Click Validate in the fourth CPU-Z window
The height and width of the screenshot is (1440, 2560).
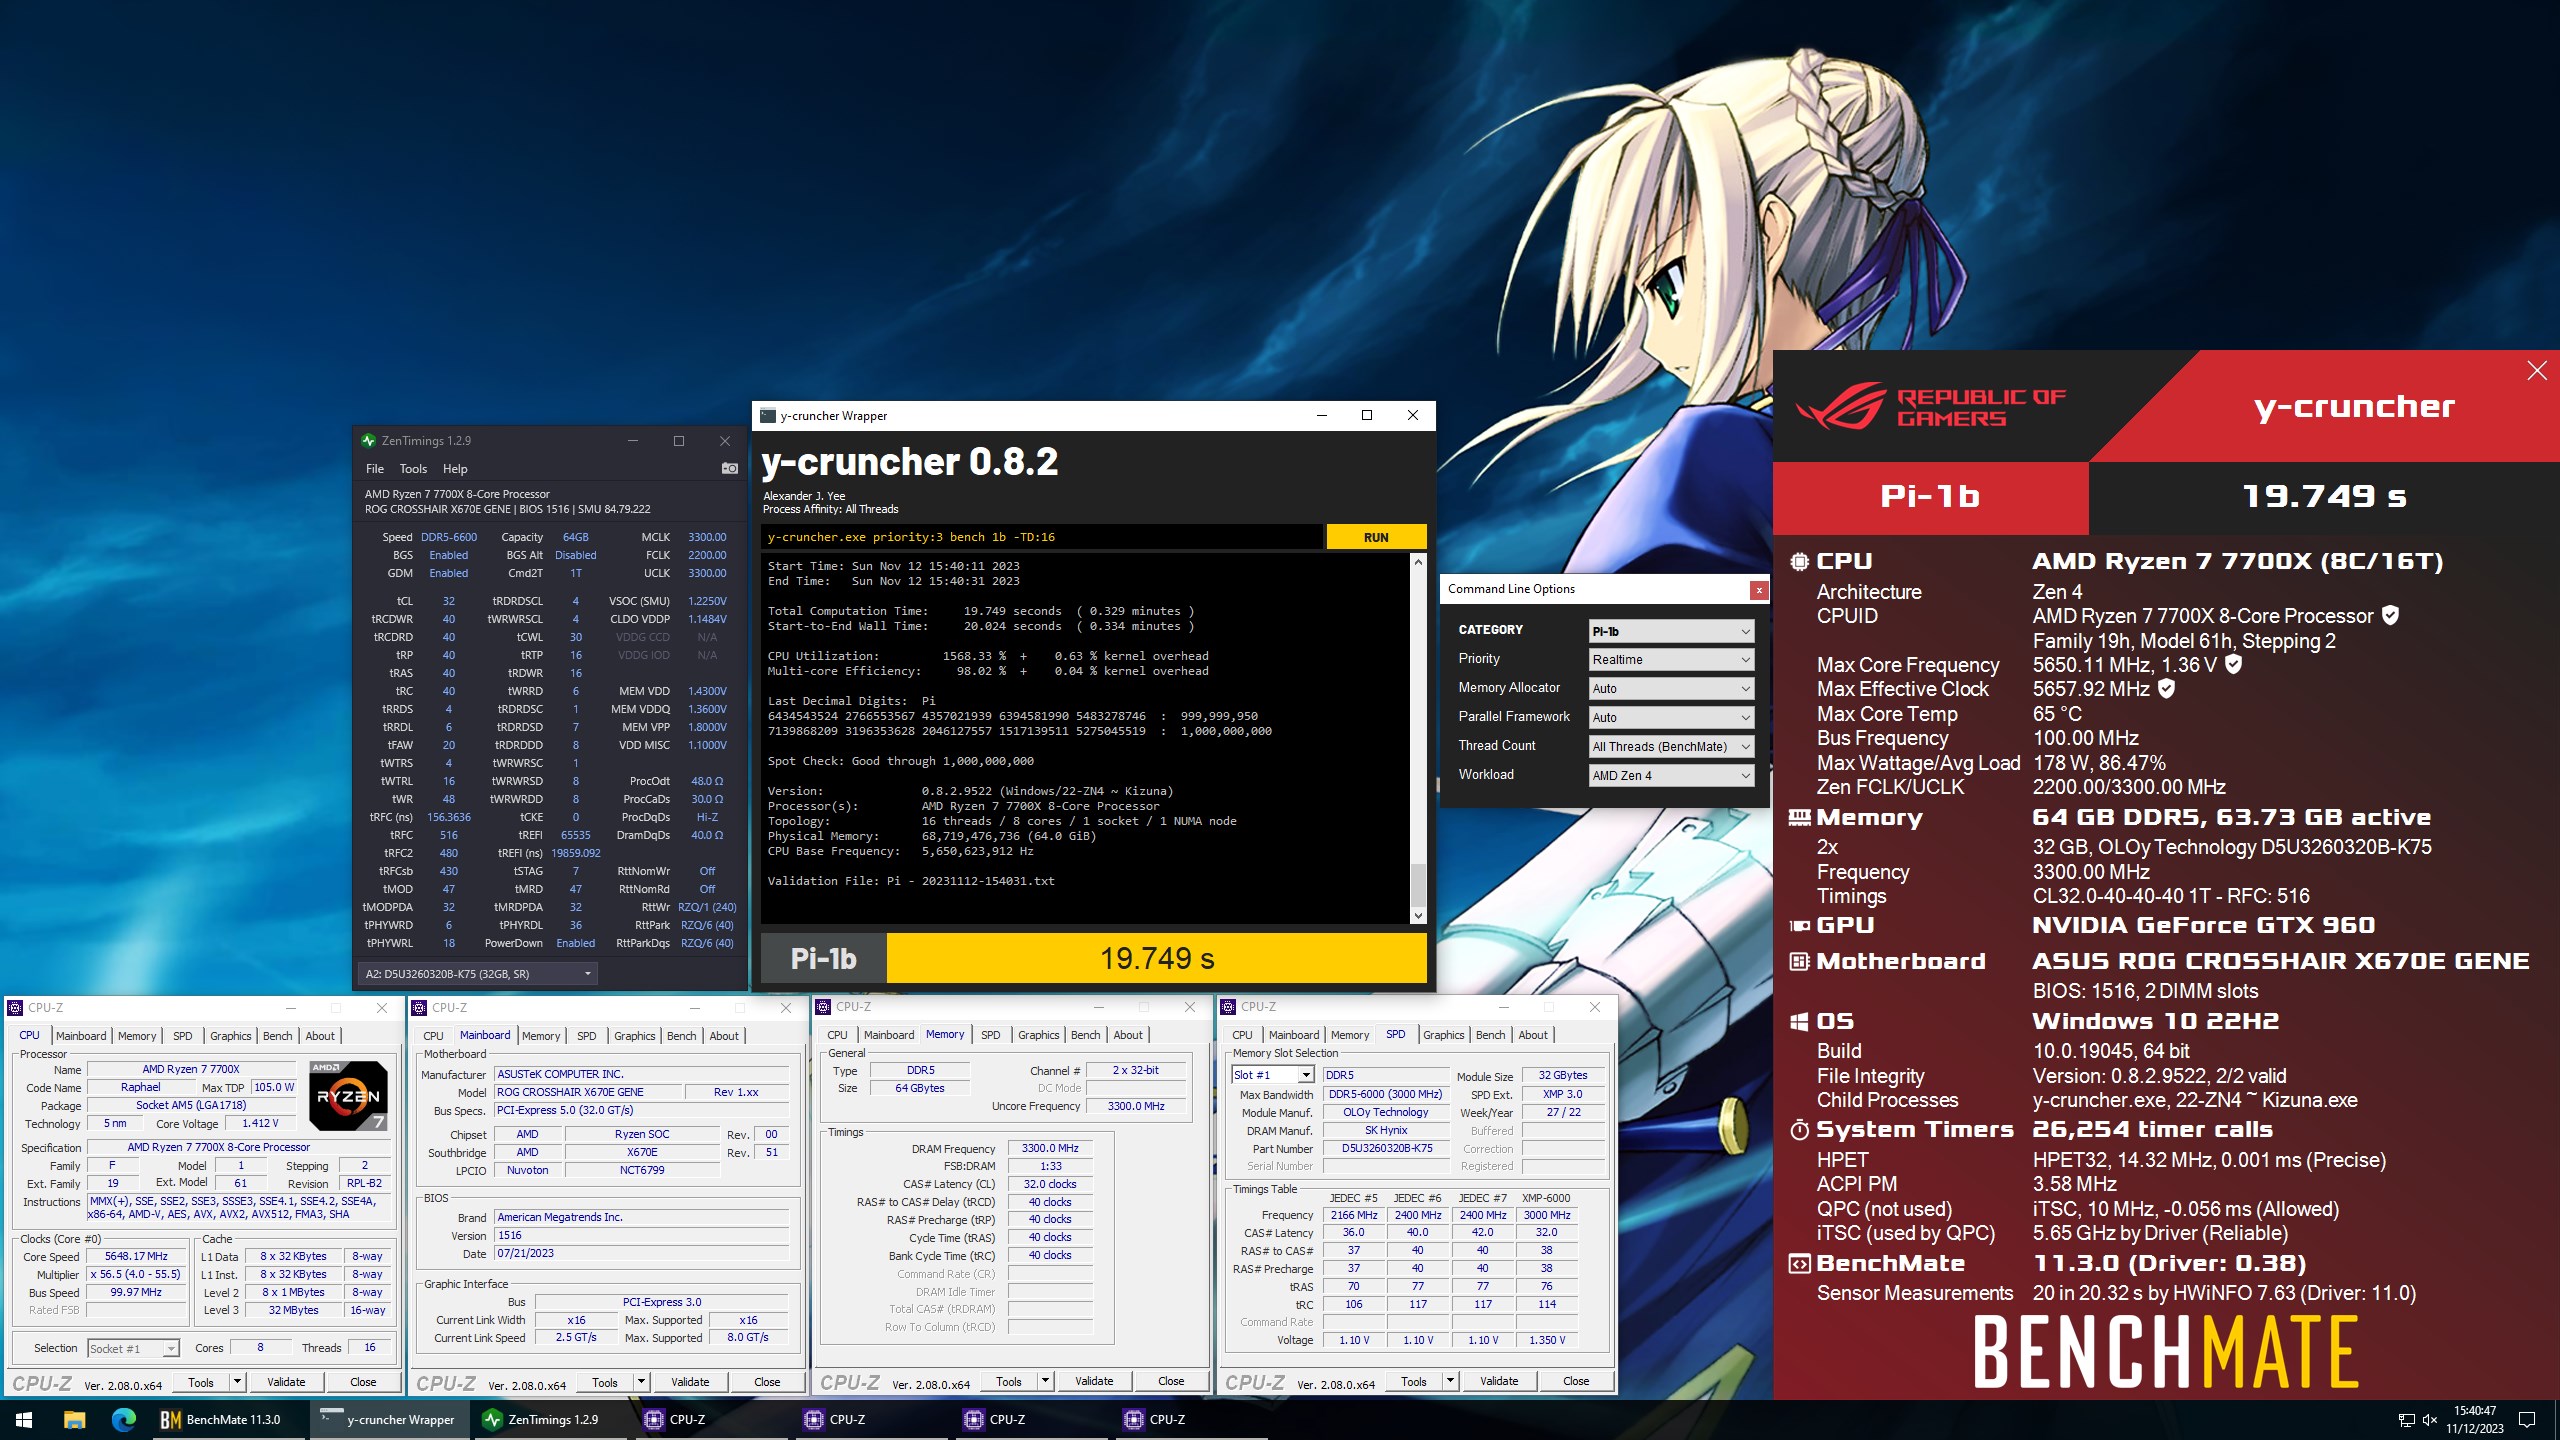pyautogui.click(x=1499, y=1382)
